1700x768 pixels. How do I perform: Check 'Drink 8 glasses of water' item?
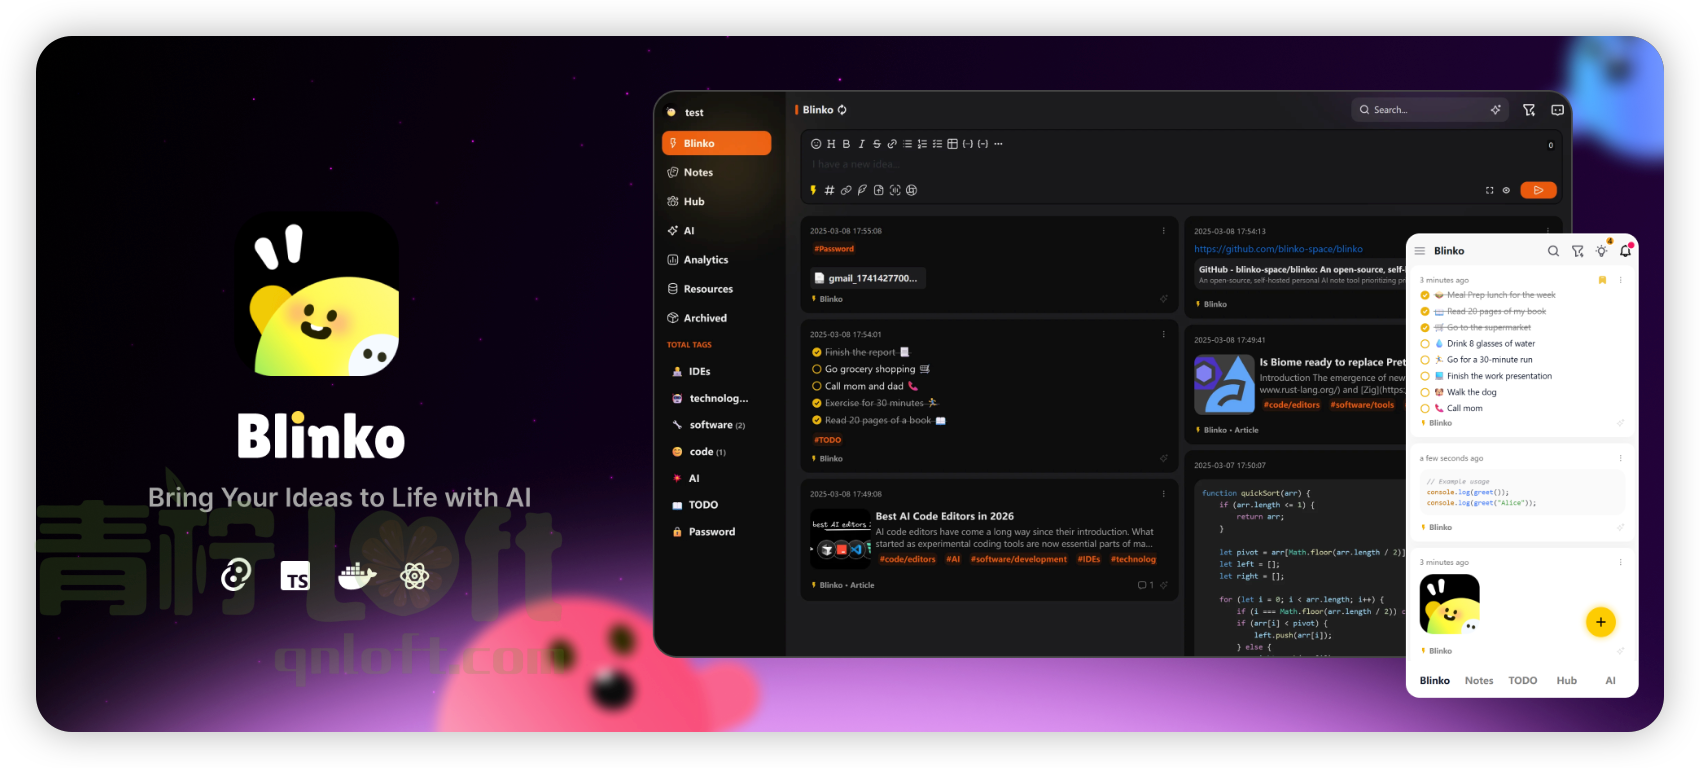point(1425,344)
